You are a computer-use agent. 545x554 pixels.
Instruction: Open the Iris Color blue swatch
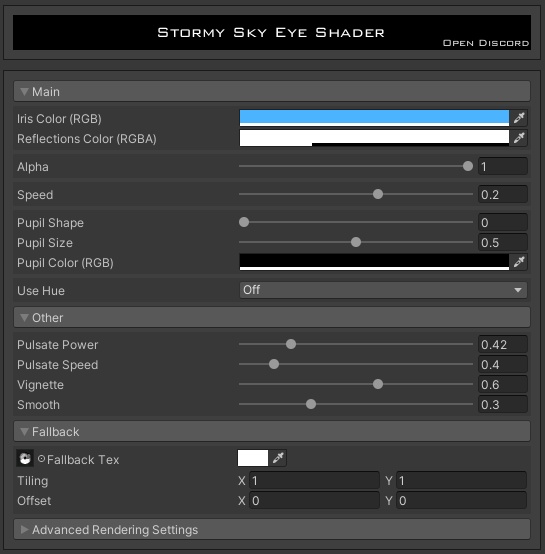pyautogui.click(x=374, y=118)
